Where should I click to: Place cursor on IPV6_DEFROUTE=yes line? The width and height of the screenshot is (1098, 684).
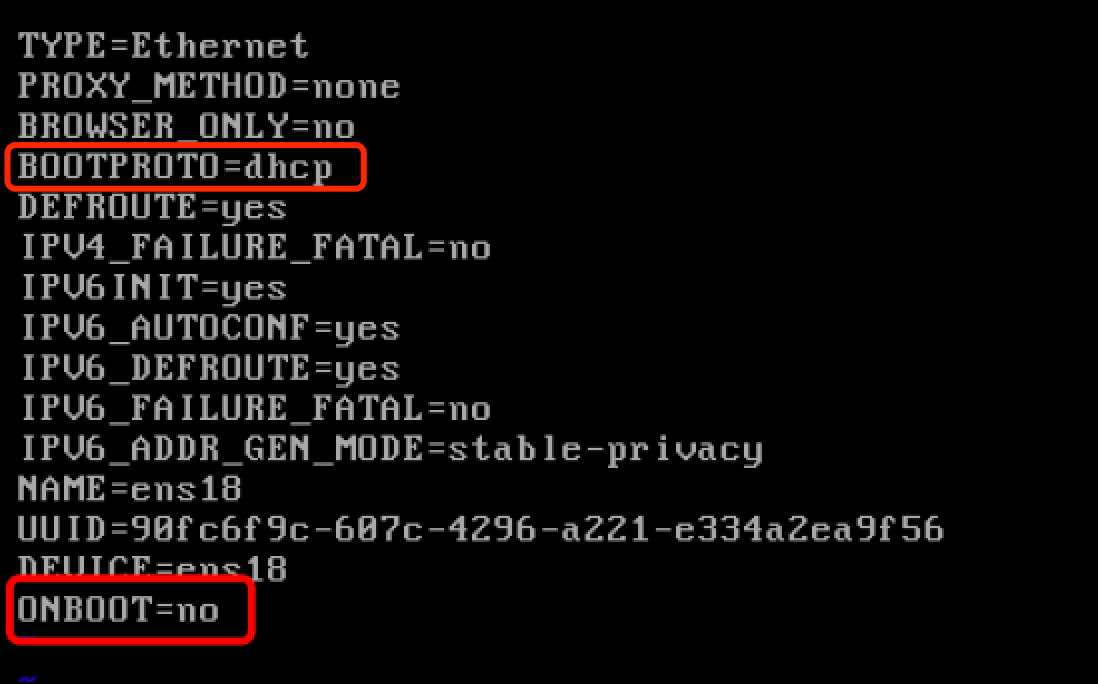click(209, 368)
